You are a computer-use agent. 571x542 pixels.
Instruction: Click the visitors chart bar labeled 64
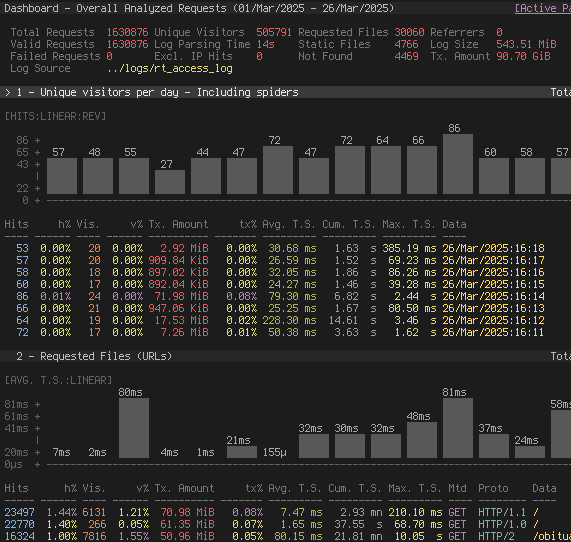tap(386, 170)
